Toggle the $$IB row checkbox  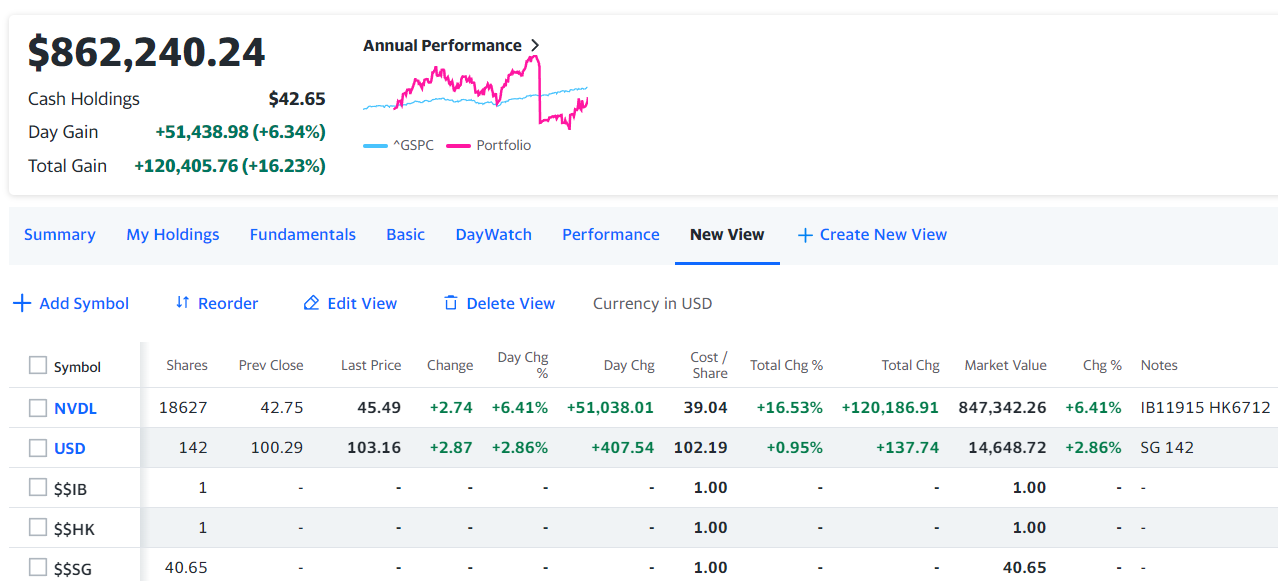point(38,488)
